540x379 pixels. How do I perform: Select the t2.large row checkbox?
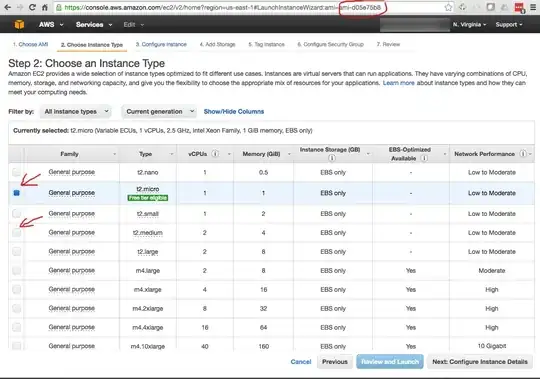16,252
